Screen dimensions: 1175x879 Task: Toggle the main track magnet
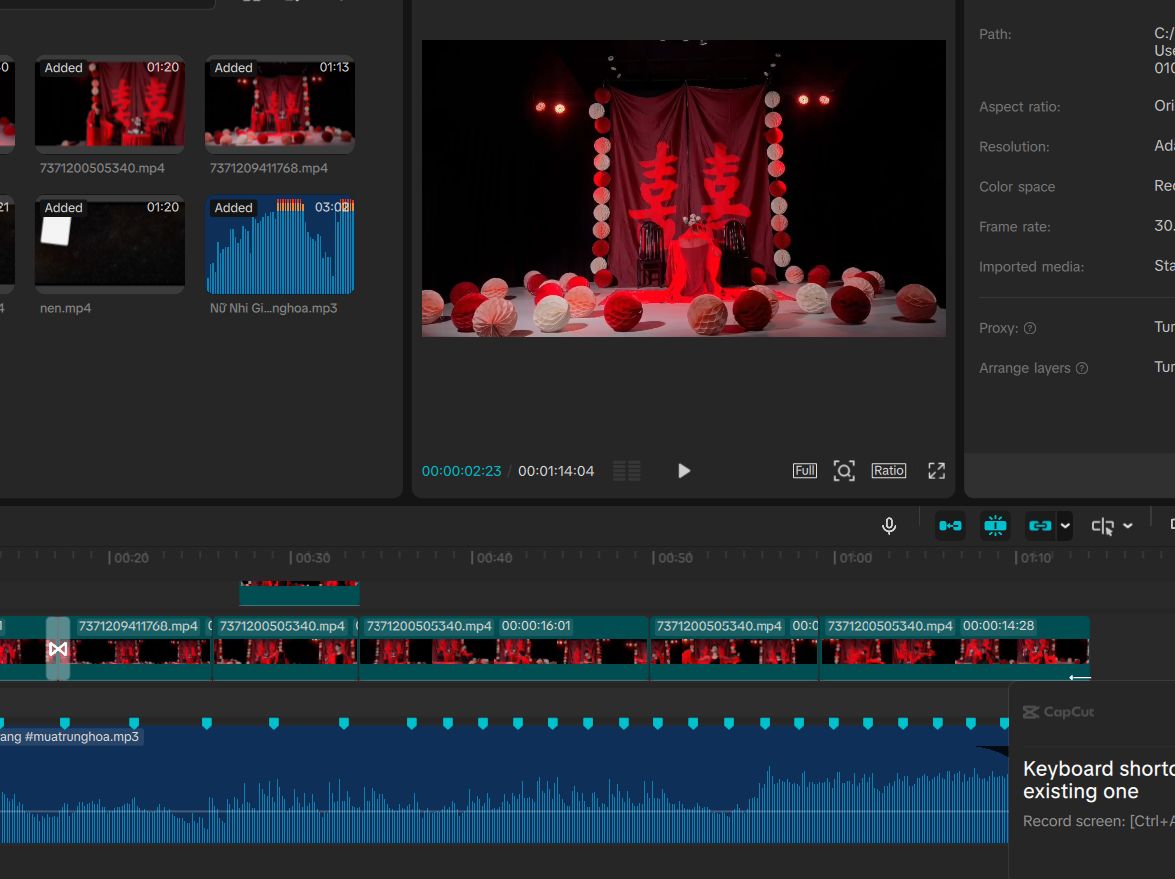click(950, 526)
